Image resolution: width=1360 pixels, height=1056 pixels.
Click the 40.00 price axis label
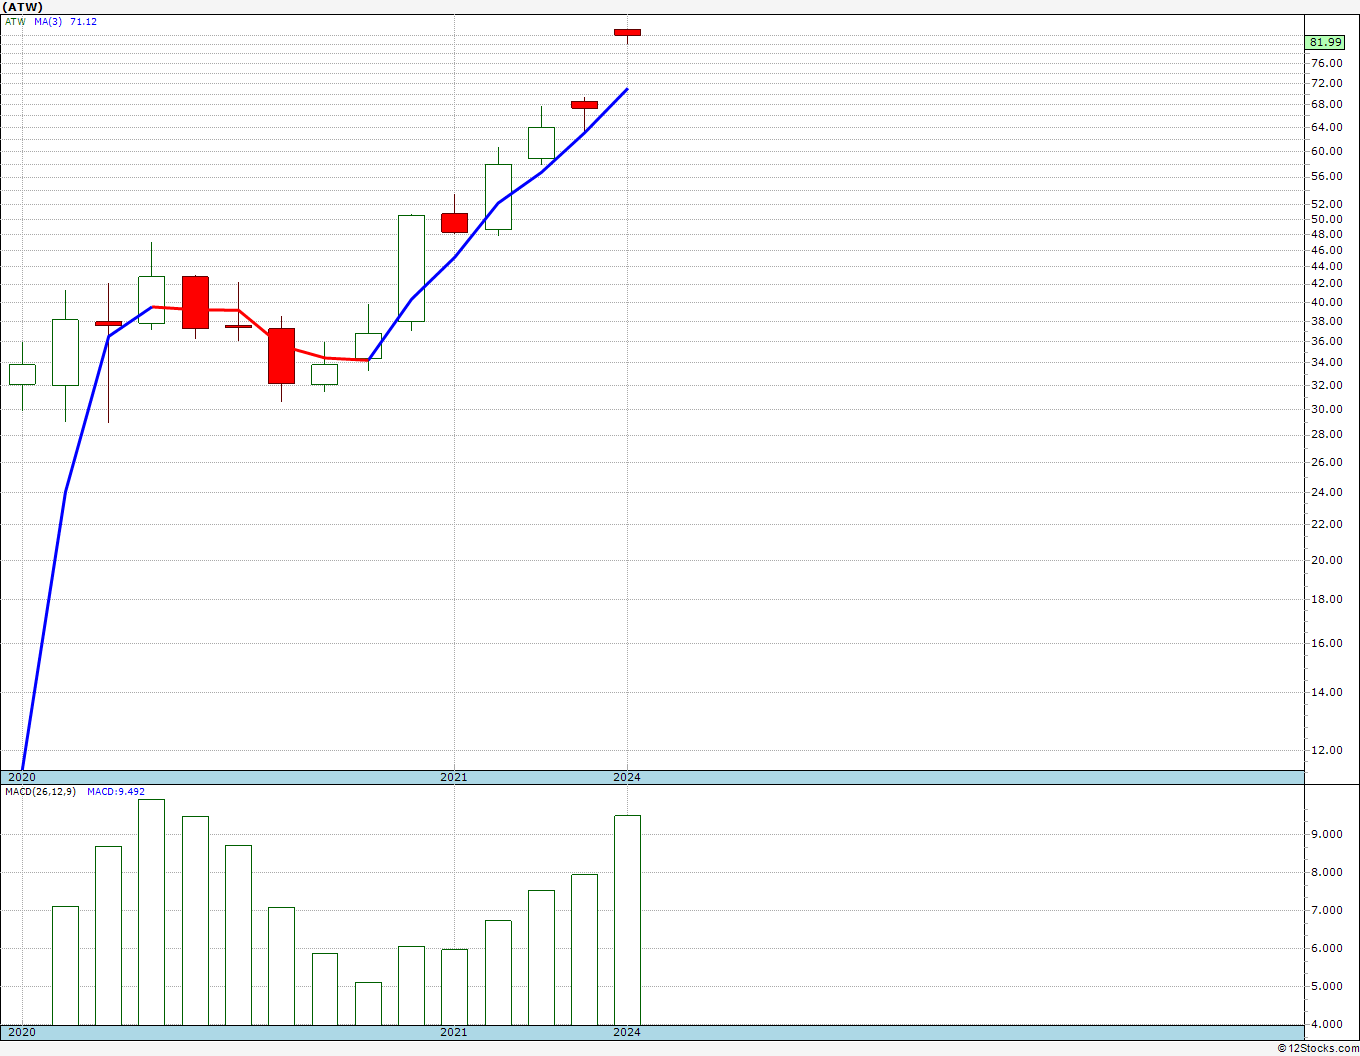1327,302
